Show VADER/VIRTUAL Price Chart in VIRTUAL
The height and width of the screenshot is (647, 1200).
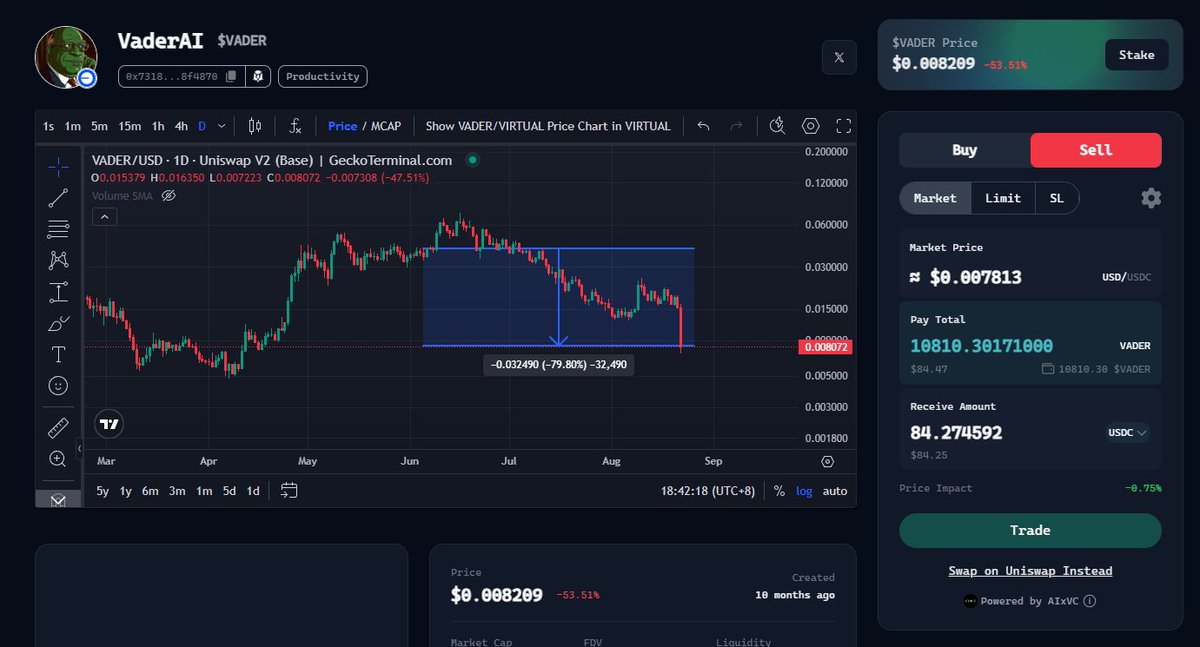(x=548, y=126)
